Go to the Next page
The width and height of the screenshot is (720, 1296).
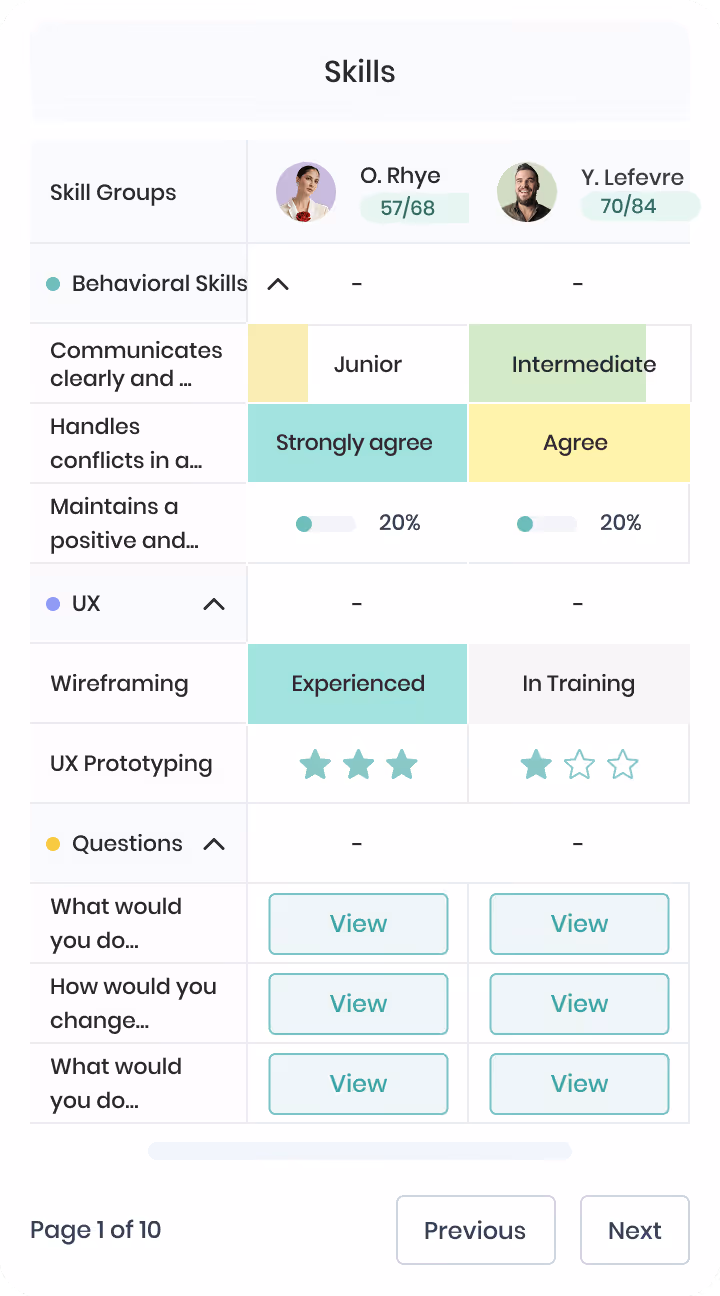click(635, 1230)
